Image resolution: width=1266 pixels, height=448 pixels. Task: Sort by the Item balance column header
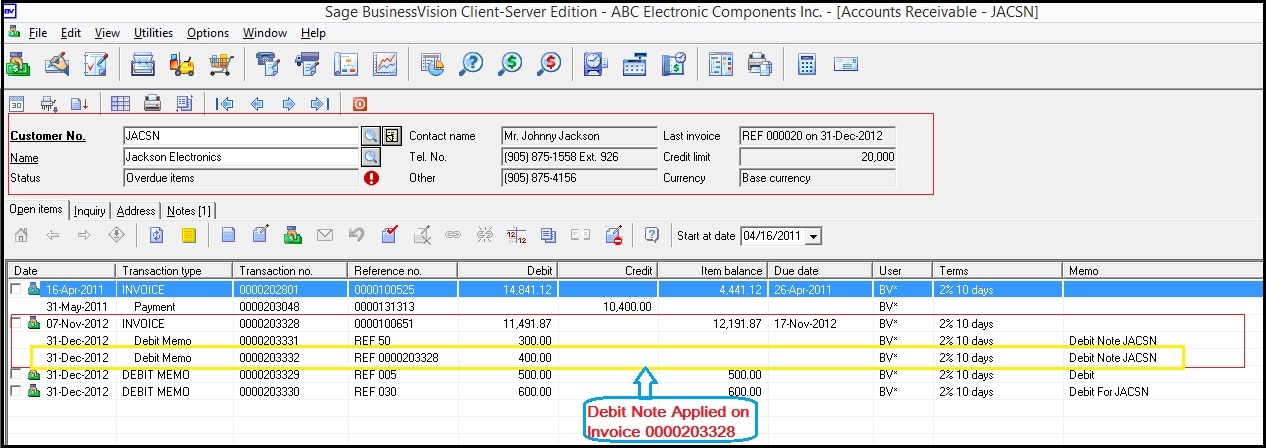(x=712, y=271)
